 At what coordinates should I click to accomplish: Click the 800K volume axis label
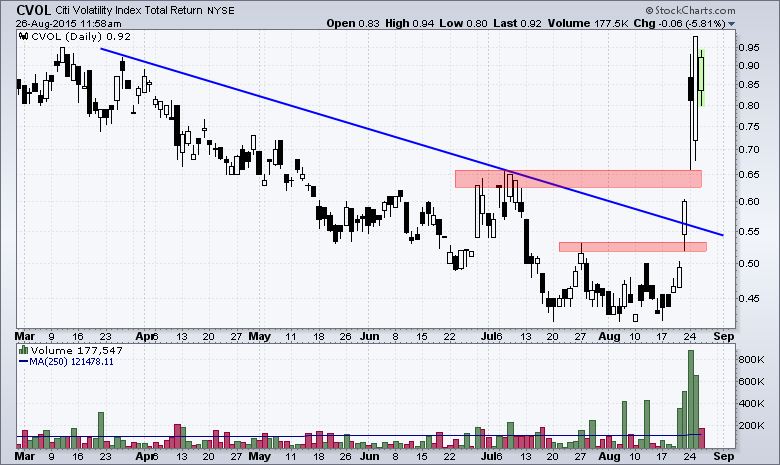click(x=751, y=360)
